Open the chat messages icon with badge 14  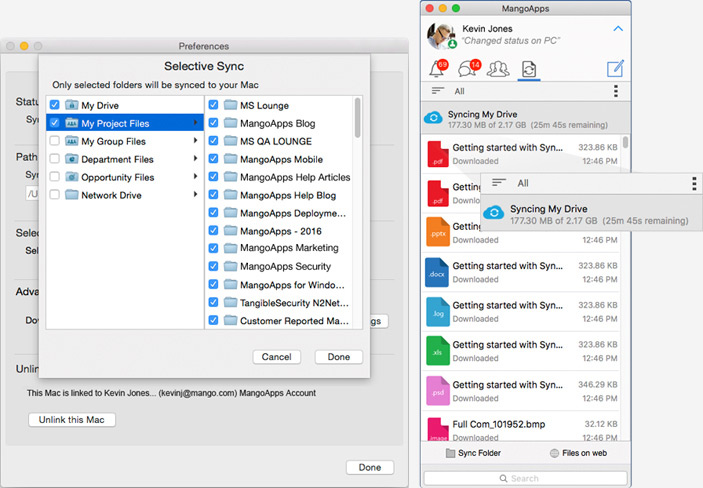tap(469, 69)
